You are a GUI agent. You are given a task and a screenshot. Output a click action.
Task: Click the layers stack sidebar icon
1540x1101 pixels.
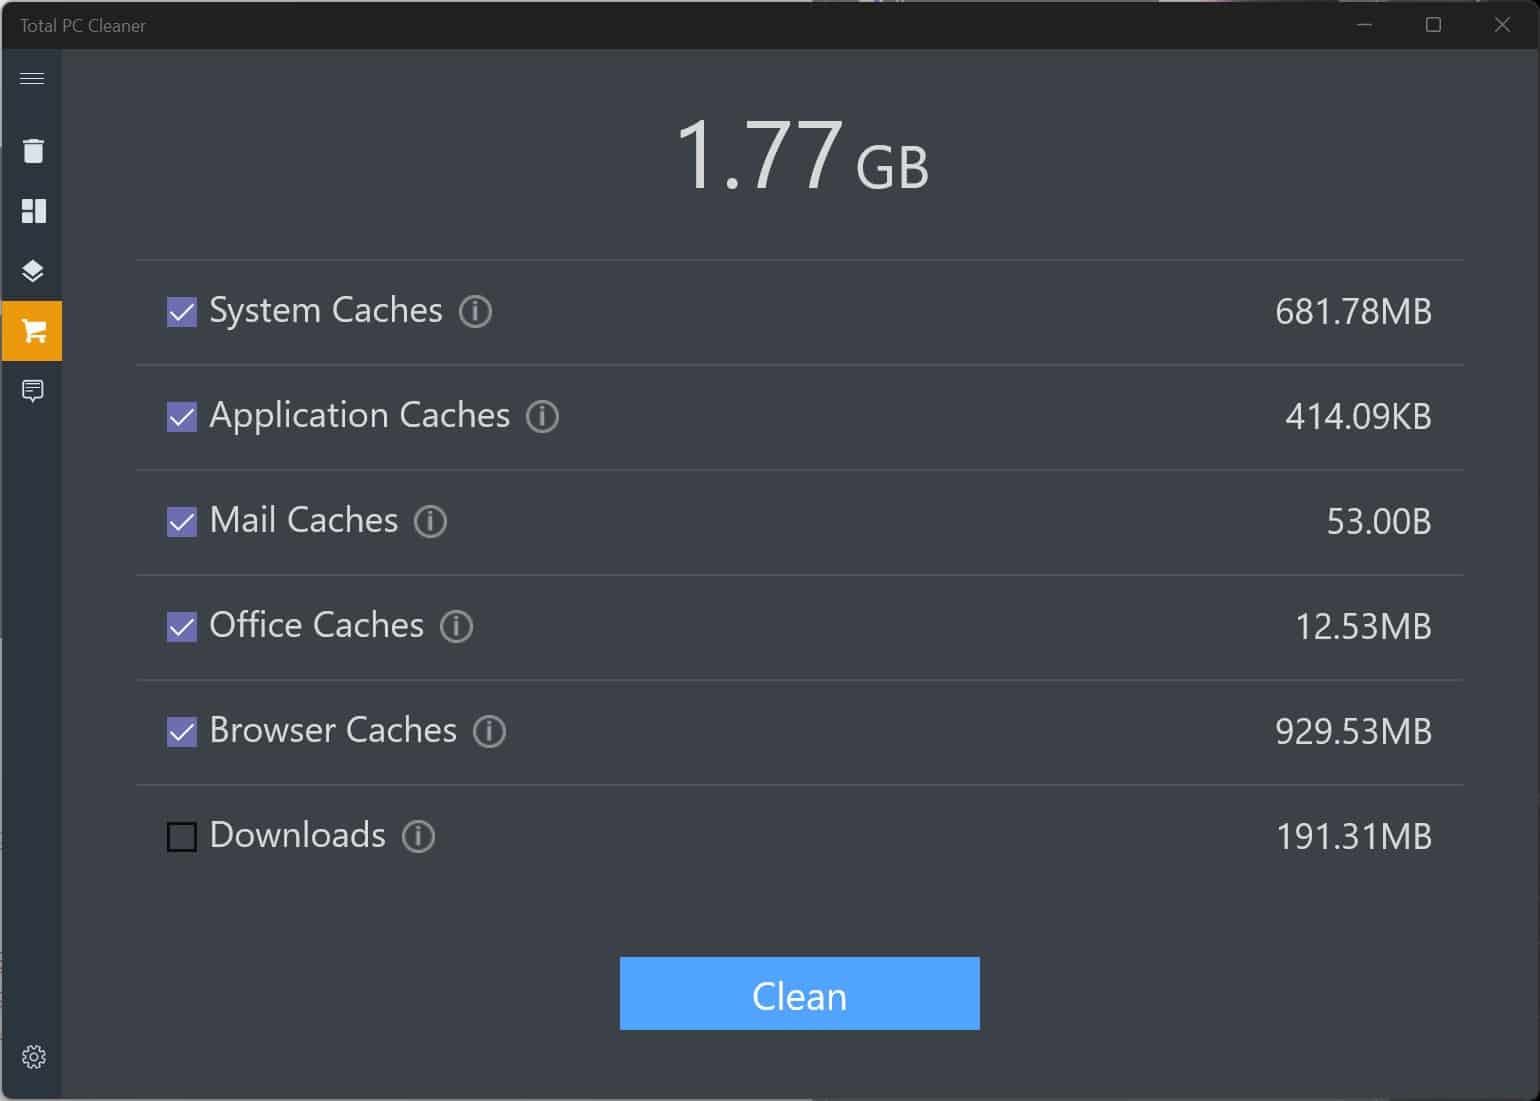(33, 271)
